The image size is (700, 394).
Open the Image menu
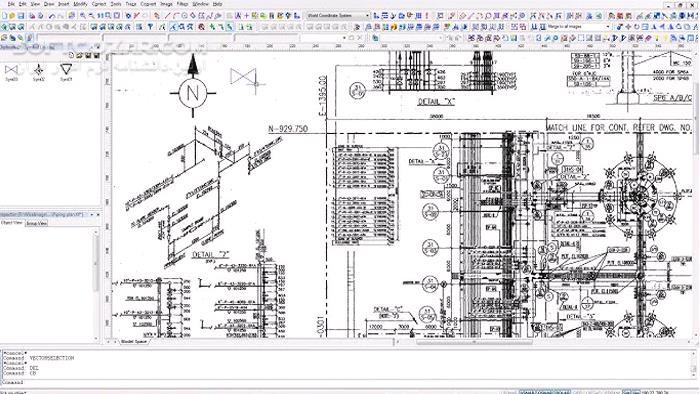(166, 4)
